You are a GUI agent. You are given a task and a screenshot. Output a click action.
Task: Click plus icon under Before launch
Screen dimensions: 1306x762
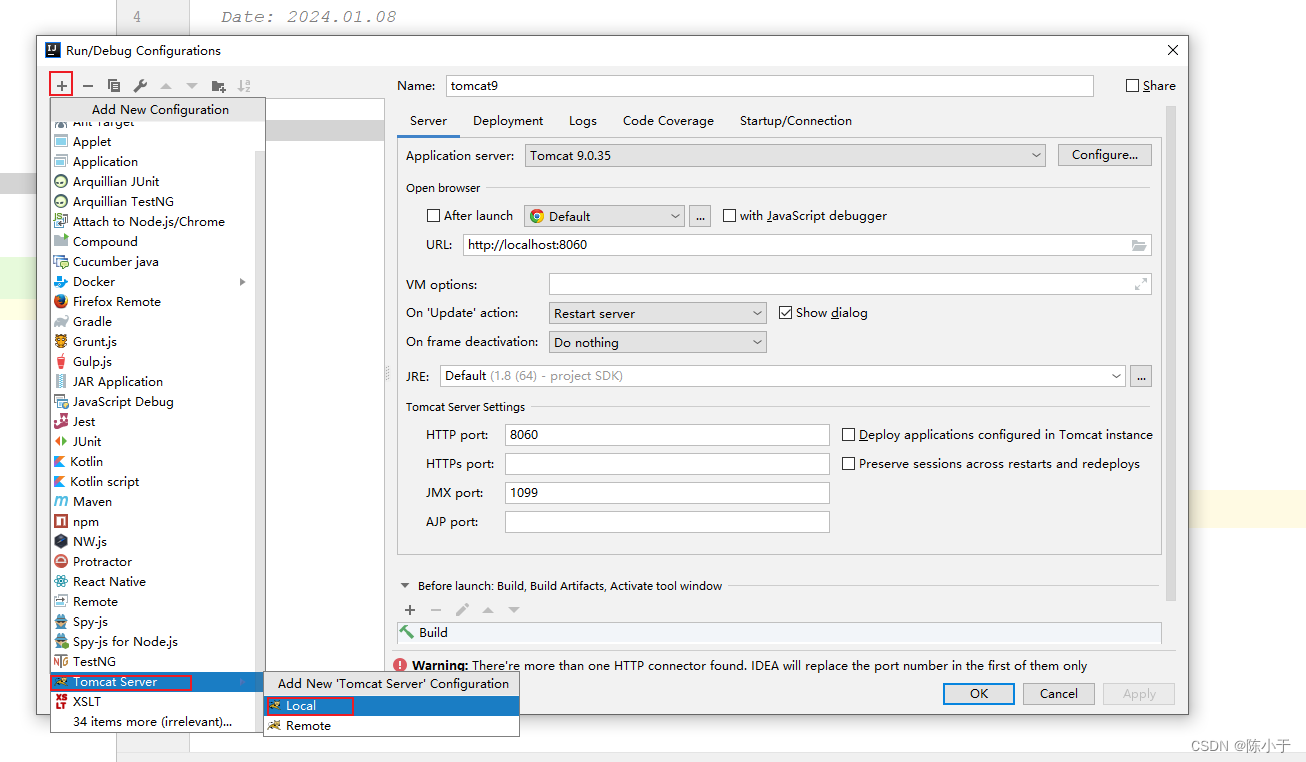point(410,610)
